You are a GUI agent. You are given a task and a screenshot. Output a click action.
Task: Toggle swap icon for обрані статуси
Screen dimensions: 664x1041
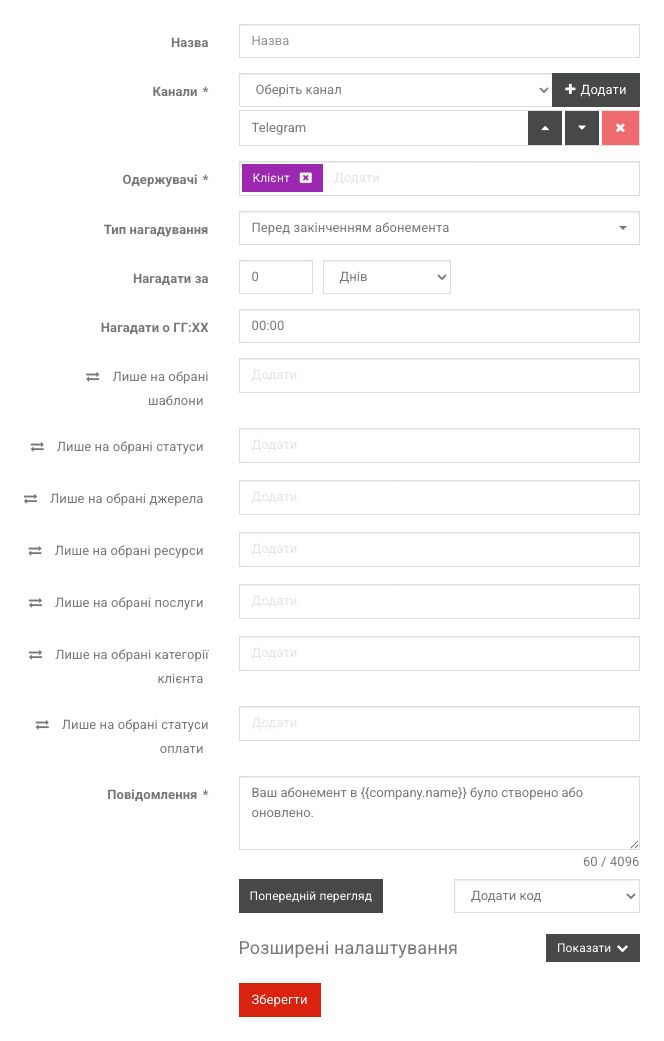pyautogui.click(x=37, y=447)
